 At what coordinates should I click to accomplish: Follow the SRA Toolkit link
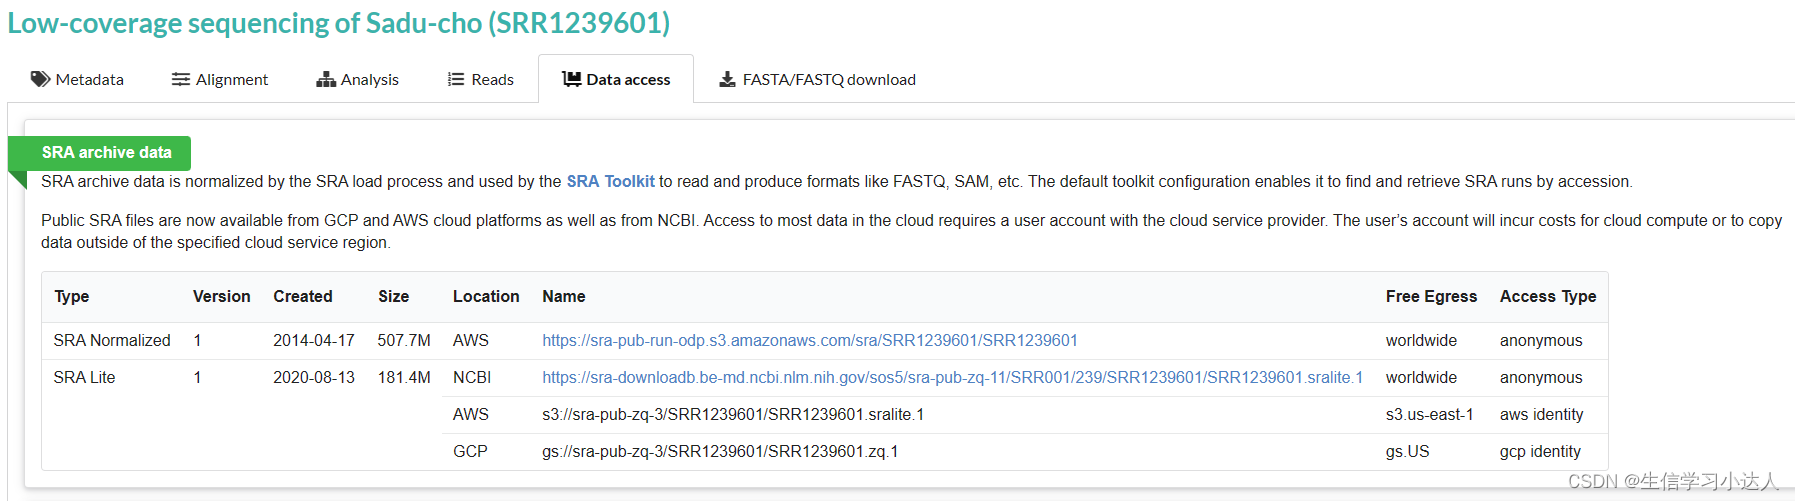pos(610,181)
